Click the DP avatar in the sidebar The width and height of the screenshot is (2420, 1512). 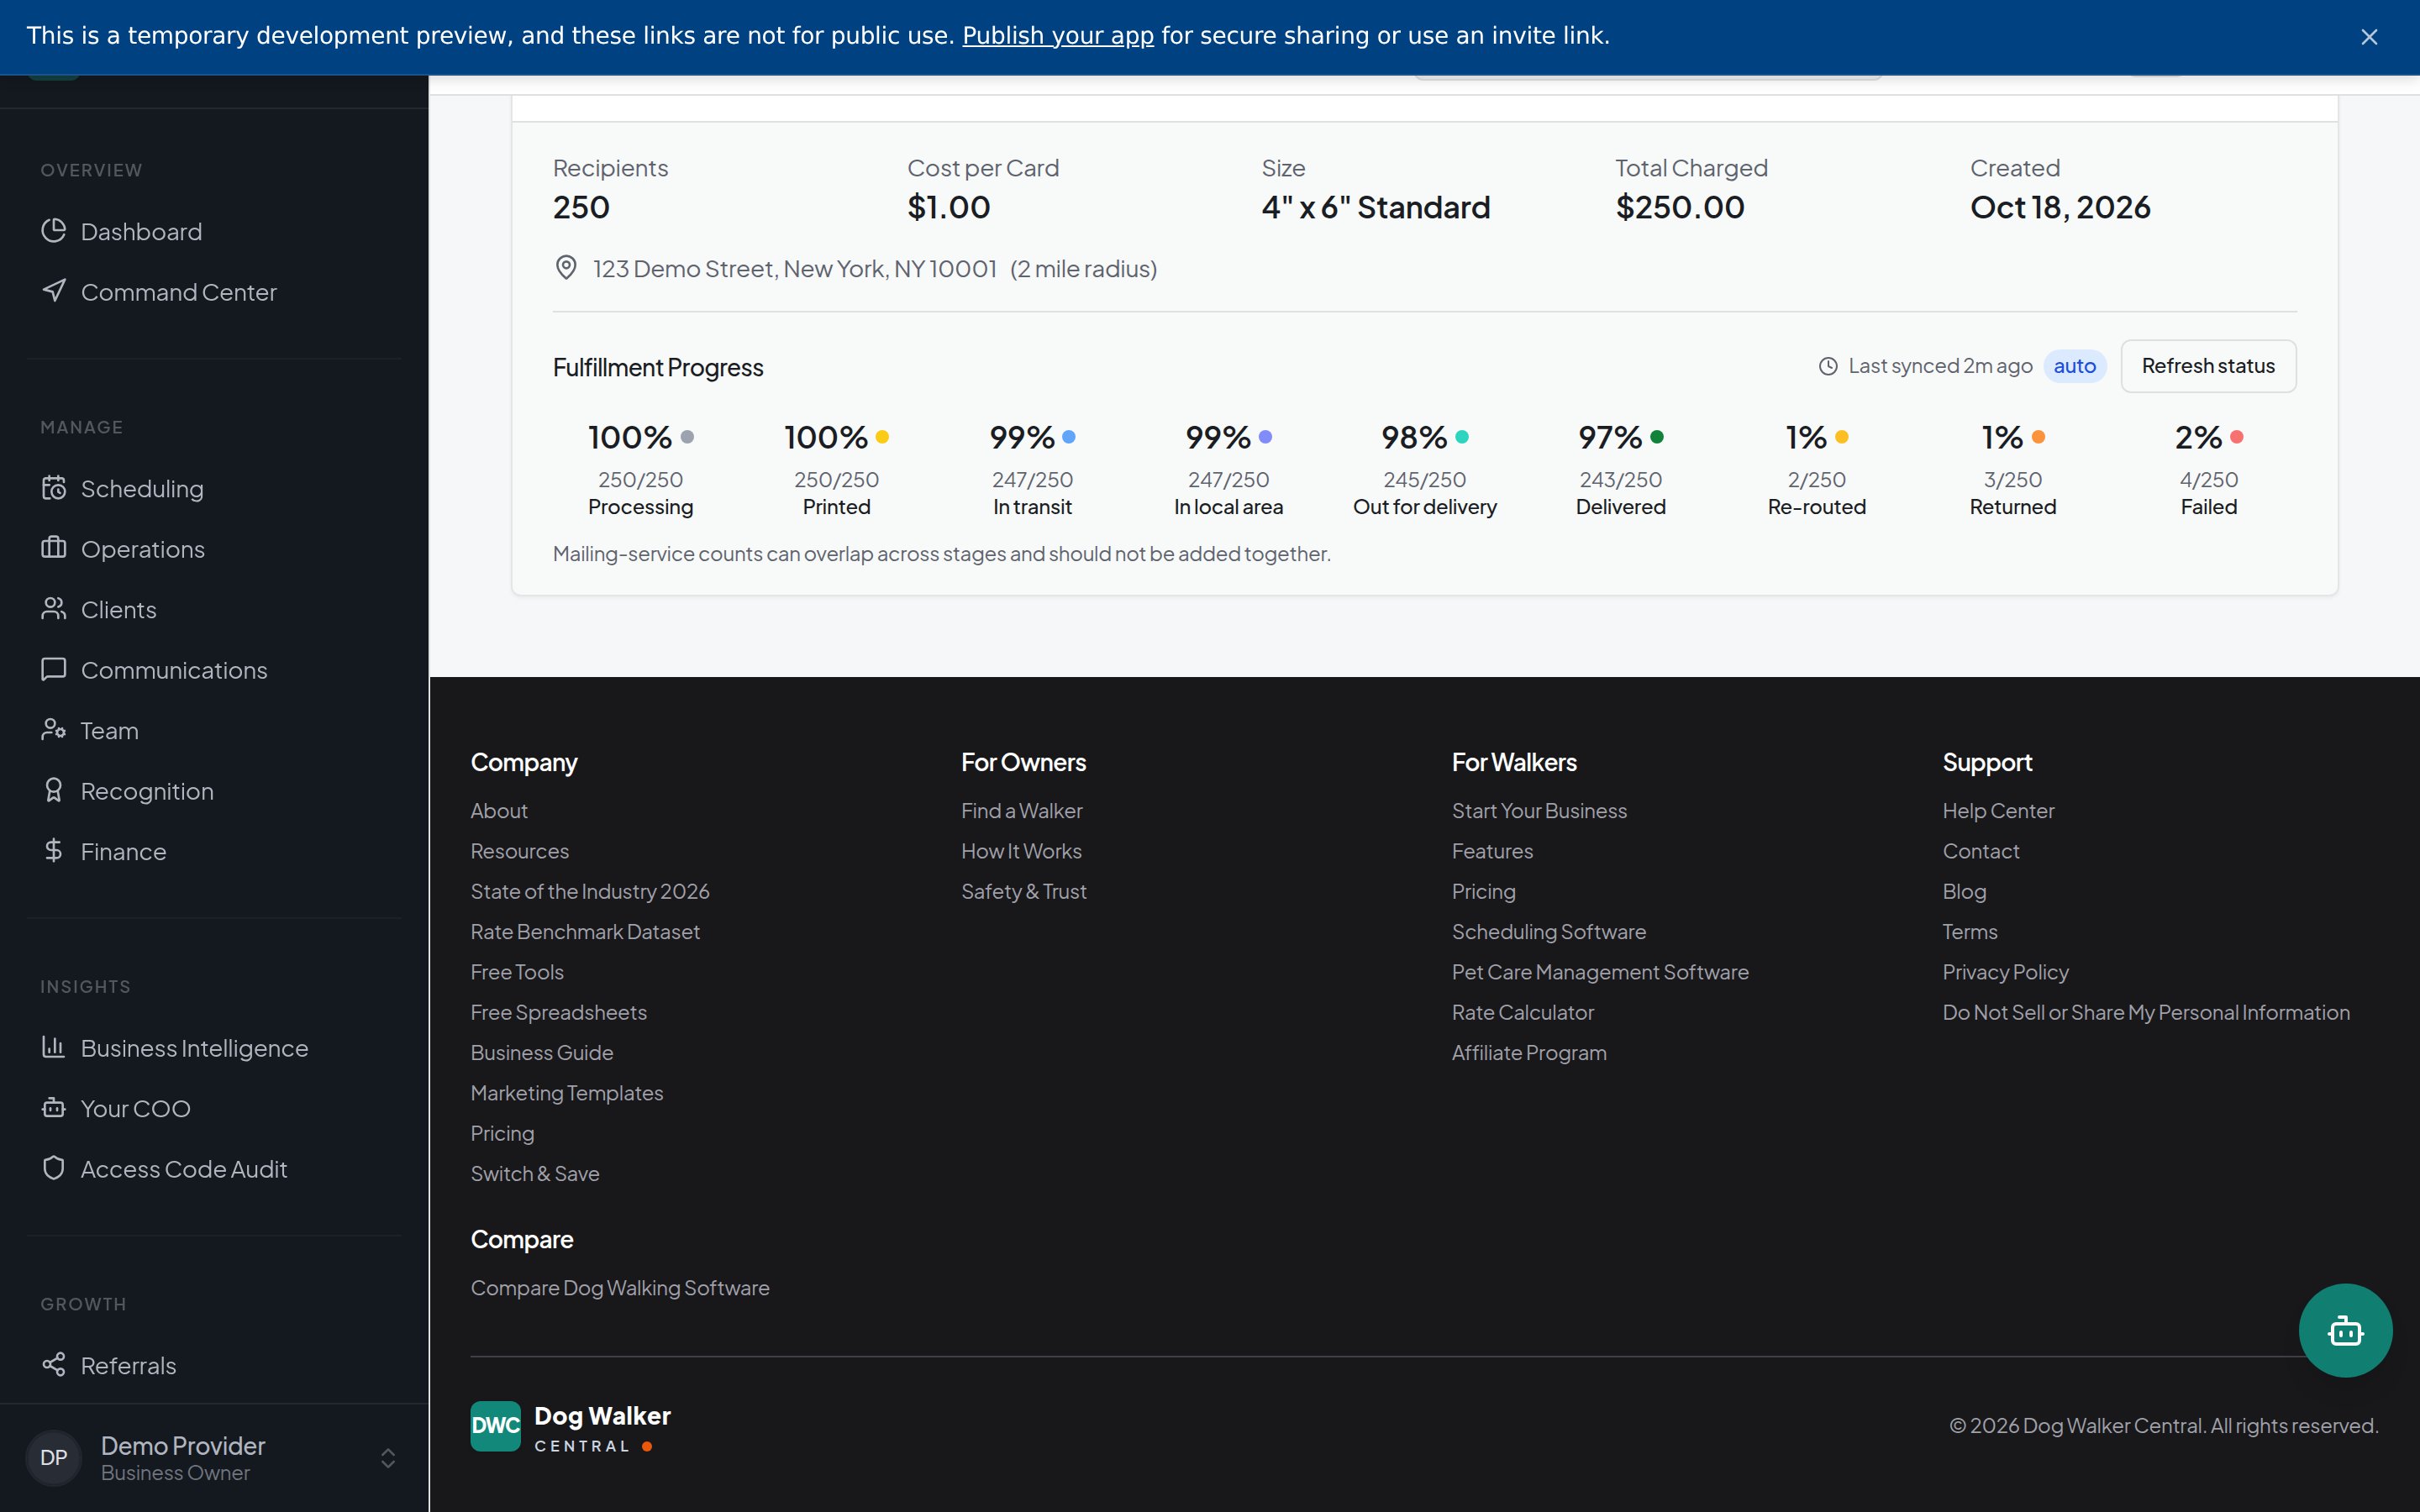(53, 1458)
